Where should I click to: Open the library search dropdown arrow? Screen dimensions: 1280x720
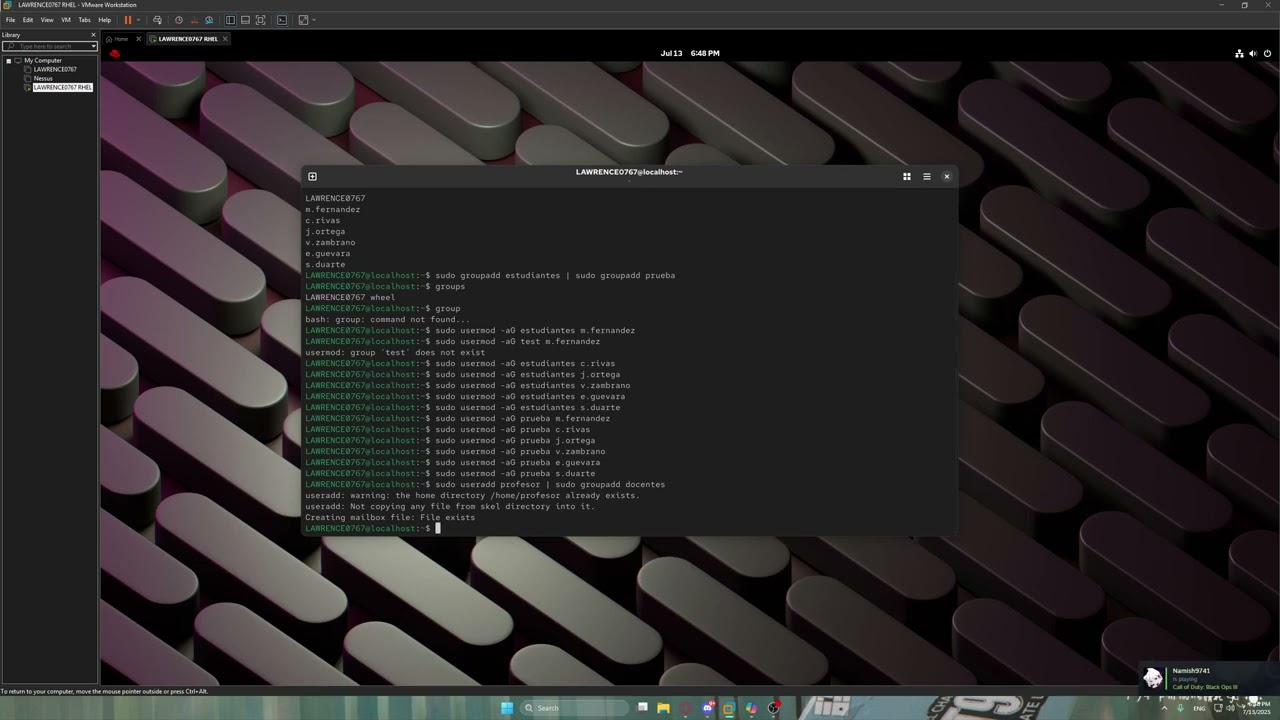click(x=94, y=46)
